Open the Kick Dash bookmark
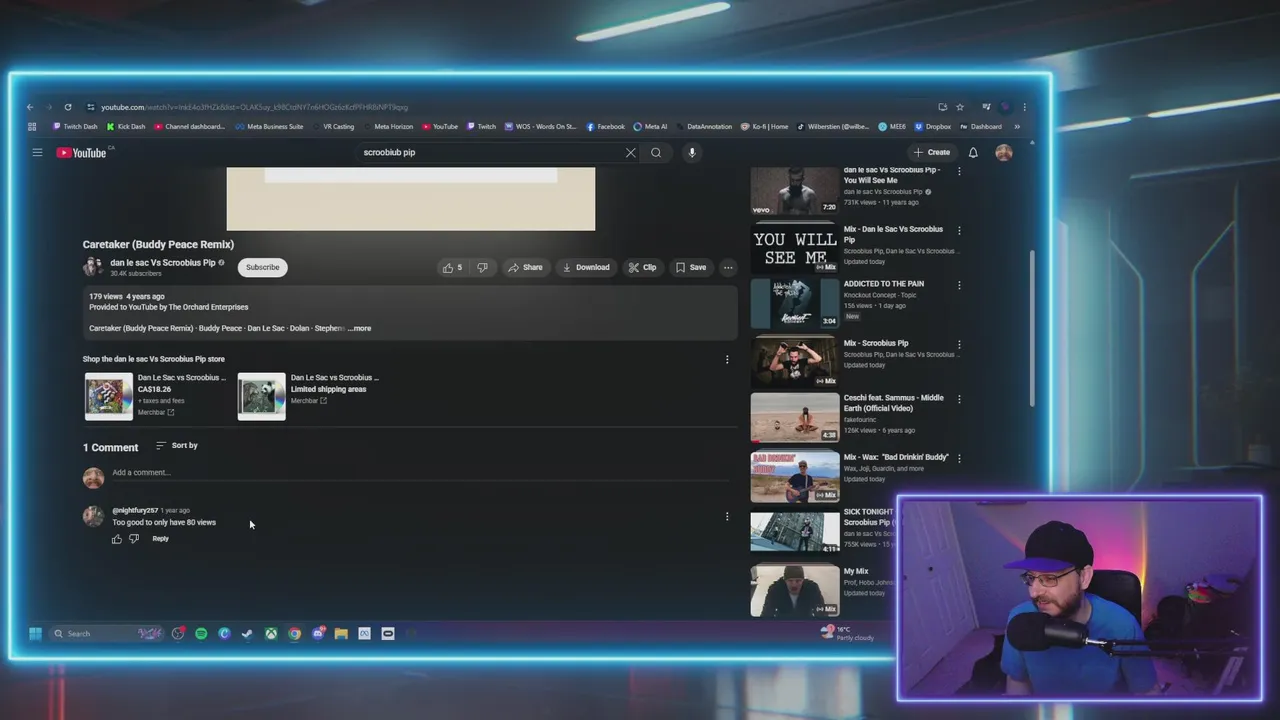 tap(126, 127)
